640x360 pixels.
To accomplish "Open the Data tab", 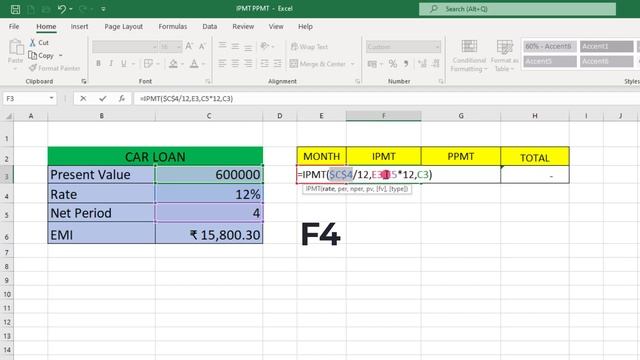I will (209, 27).
